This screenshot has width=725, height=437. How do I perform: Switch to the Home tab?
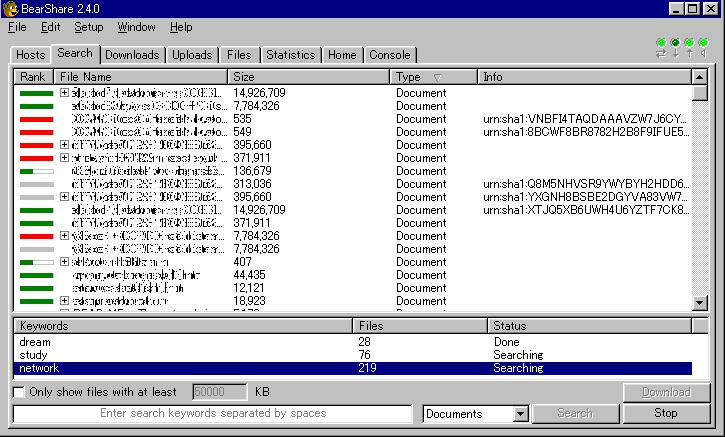342,55
